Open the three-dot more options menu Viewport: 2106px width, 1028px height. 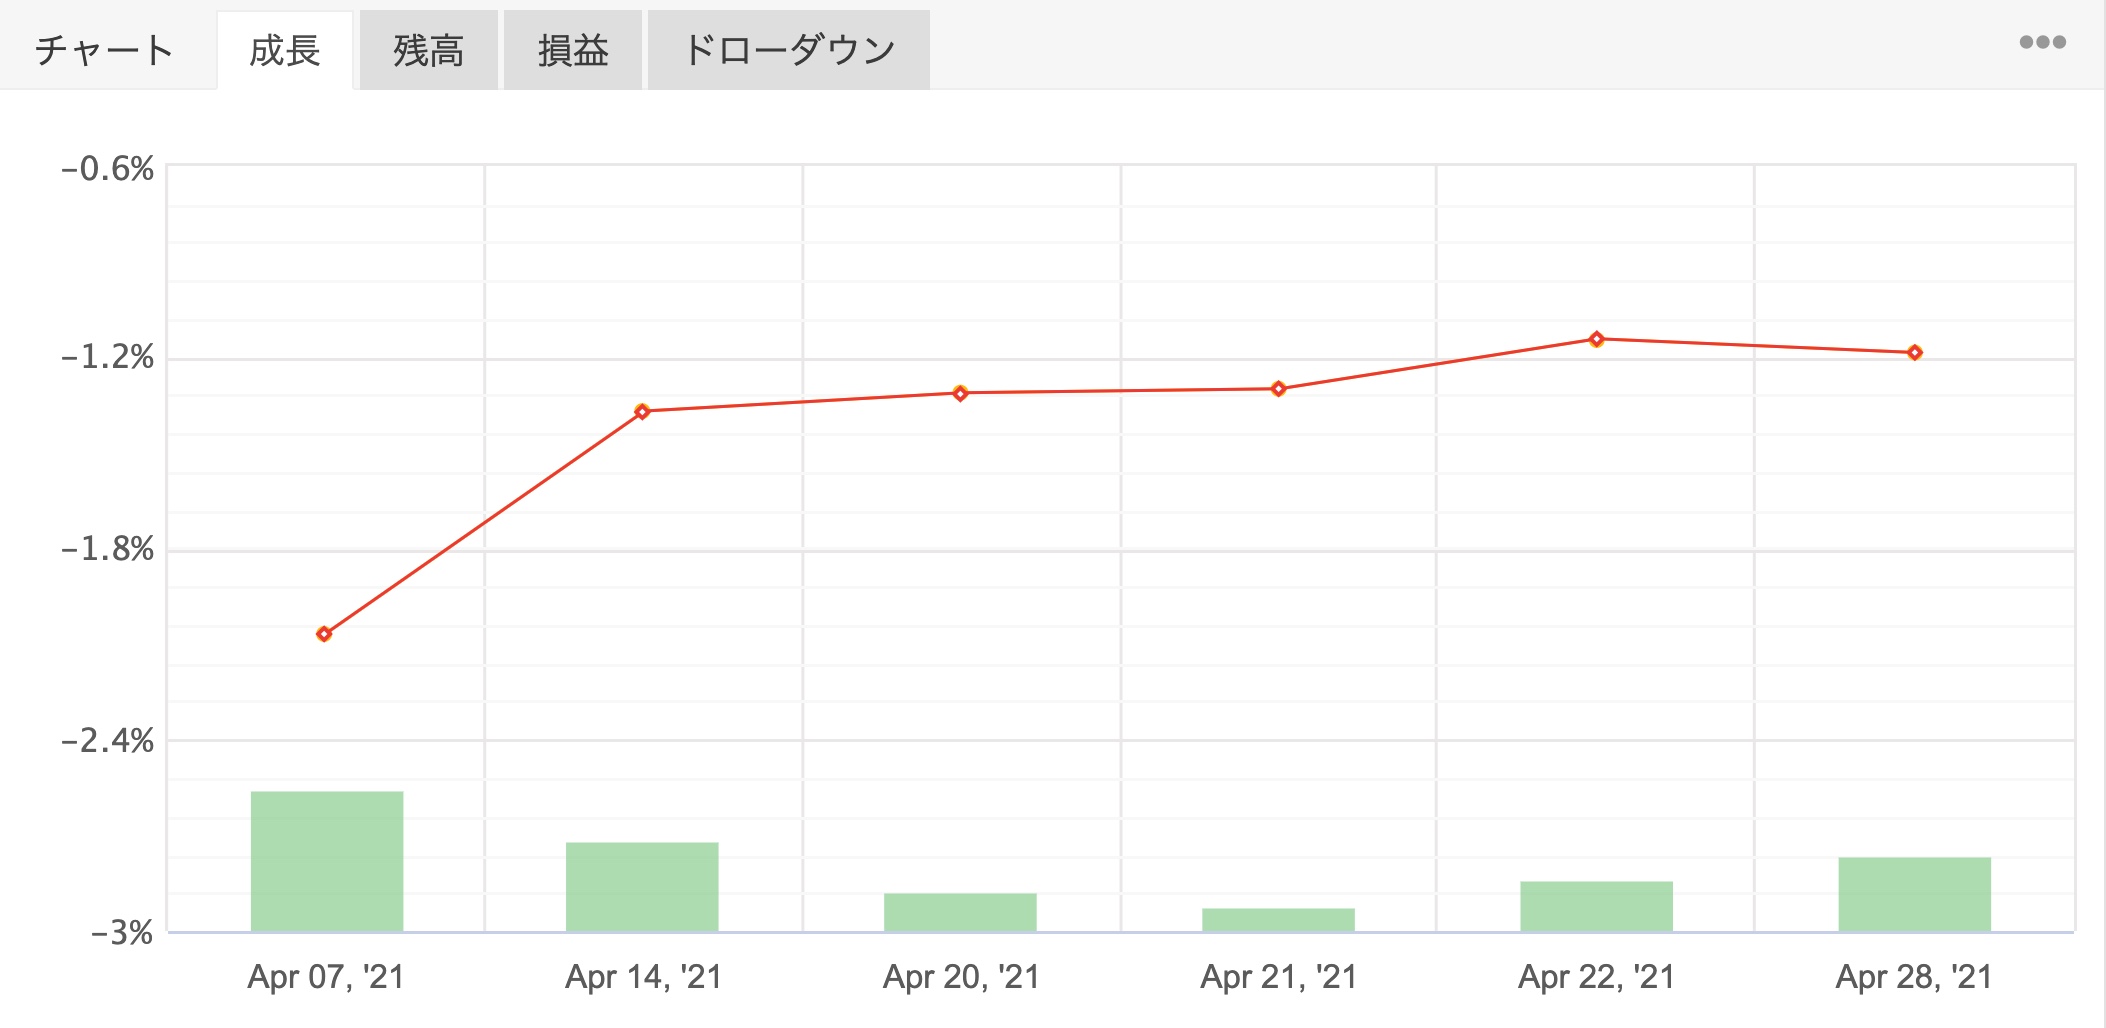coord(2042,42)
